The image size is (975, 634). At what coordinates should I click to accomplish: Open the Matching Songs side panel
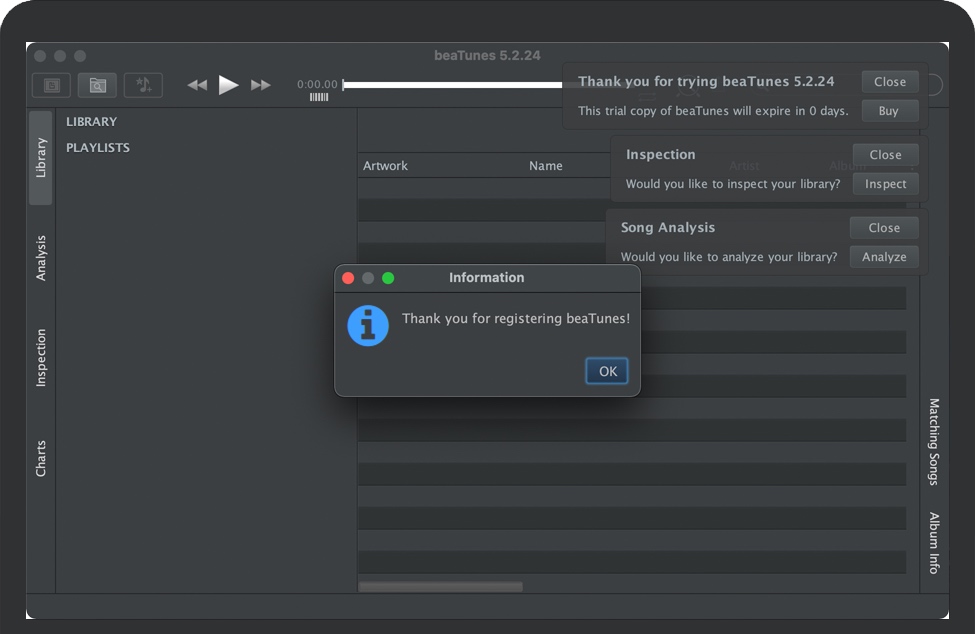(x=933, y=441)
